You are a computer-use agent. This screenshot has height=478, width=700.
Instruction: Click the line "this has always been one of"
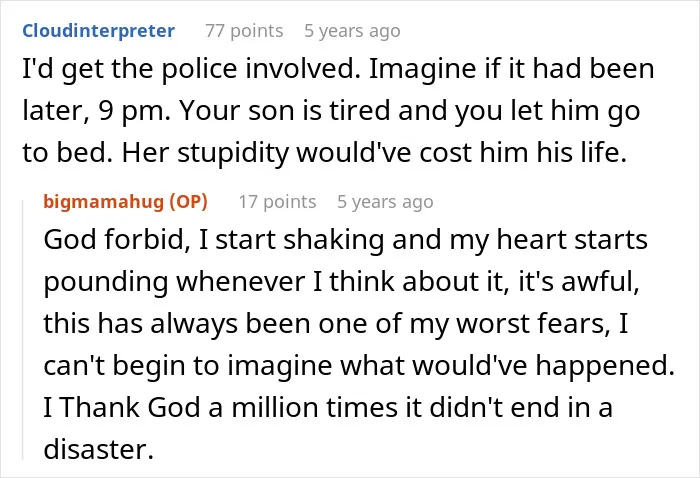336,324
